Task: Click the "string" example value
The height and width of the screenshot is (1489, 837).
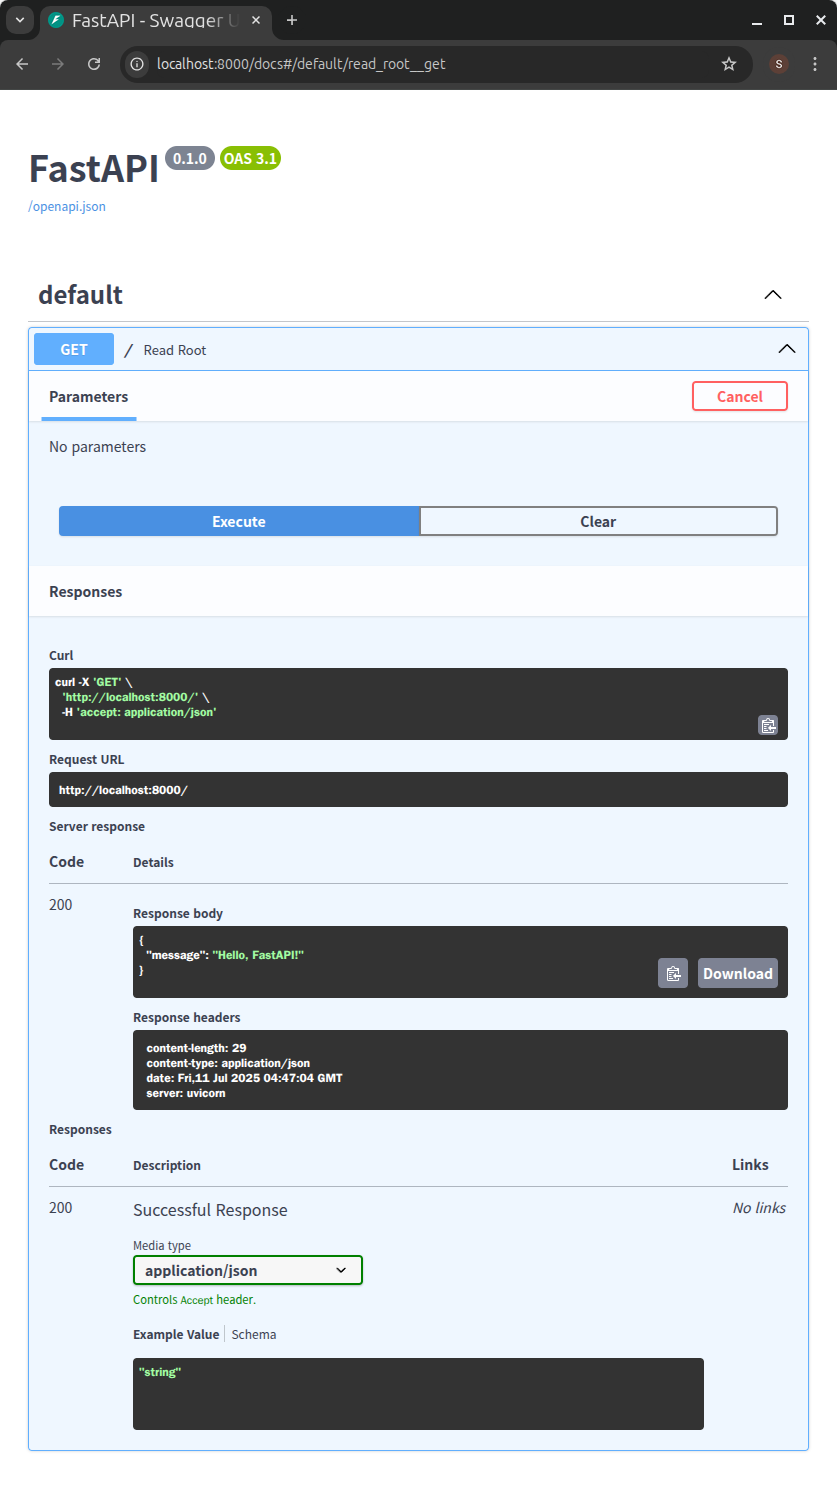Action: (x=160, y=1372)
